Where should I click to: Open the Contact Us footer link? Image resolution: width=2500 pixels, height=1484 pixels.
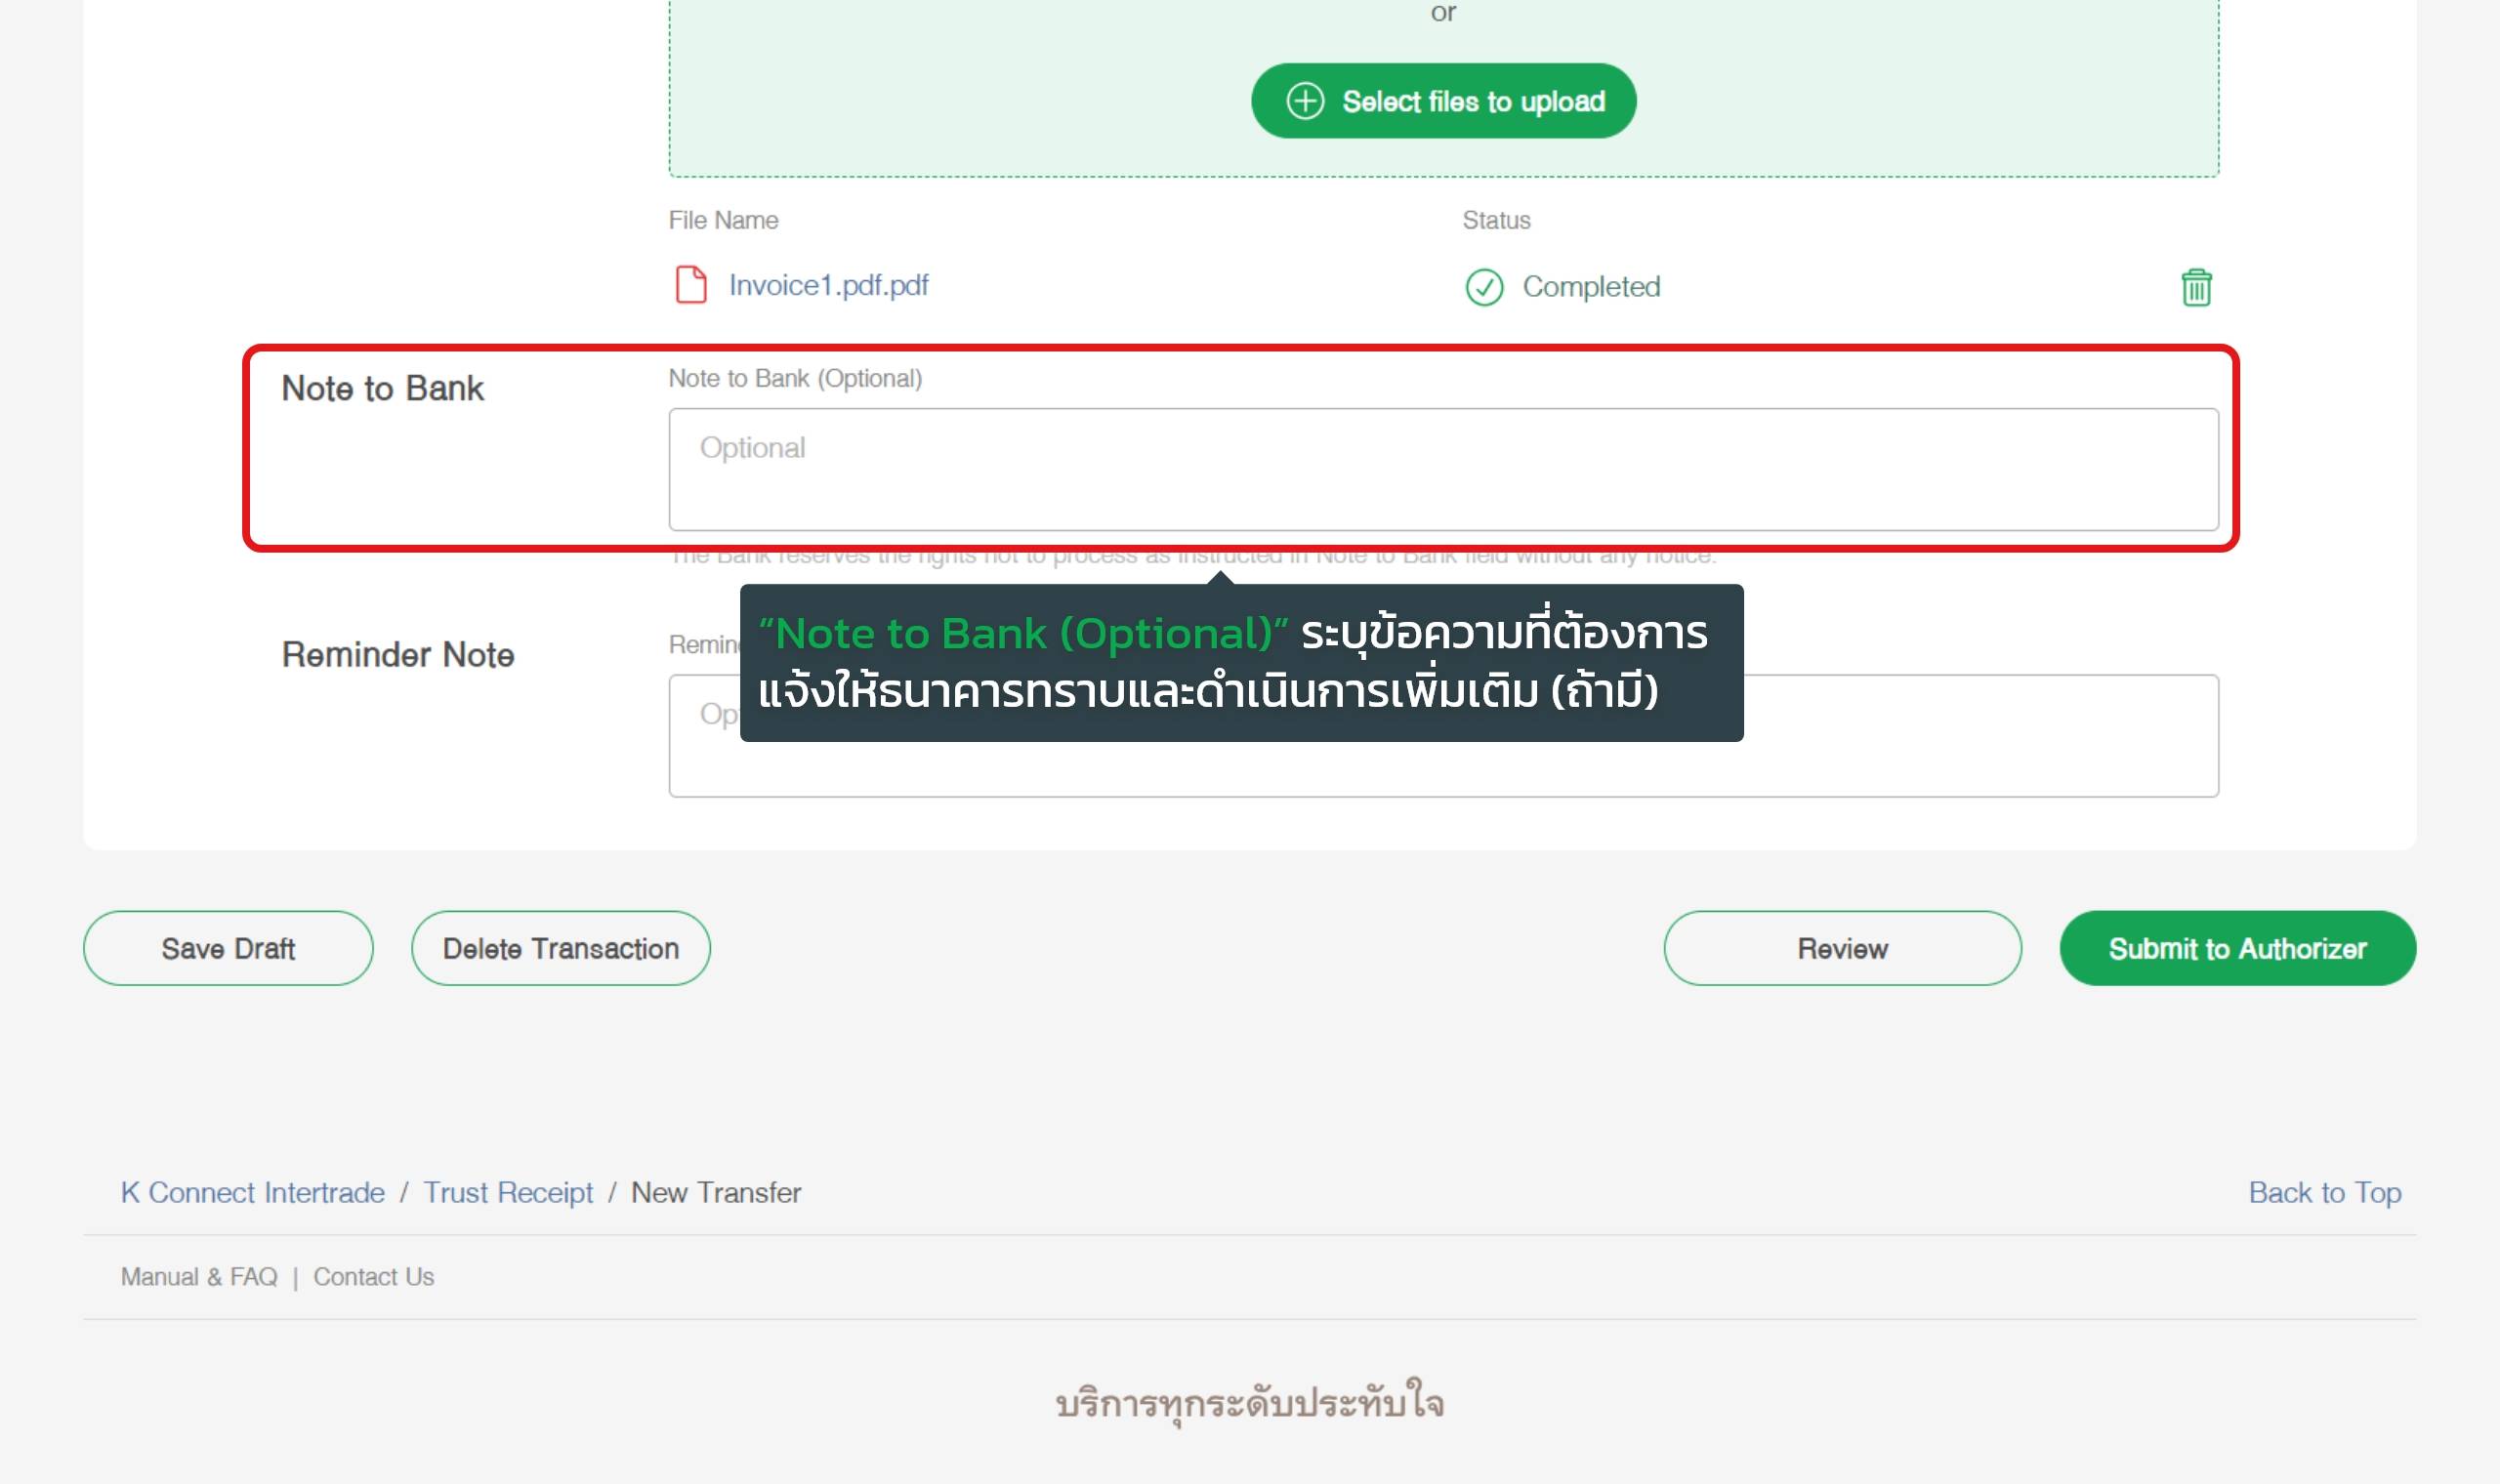click(x=373, y=1277)
